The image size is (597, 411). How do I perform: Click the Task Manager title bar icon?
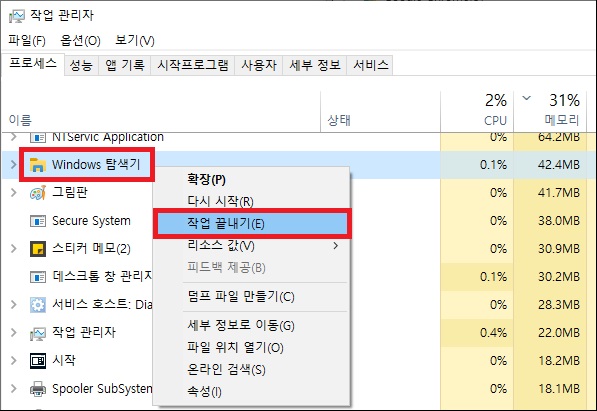(x=17, y=16)
